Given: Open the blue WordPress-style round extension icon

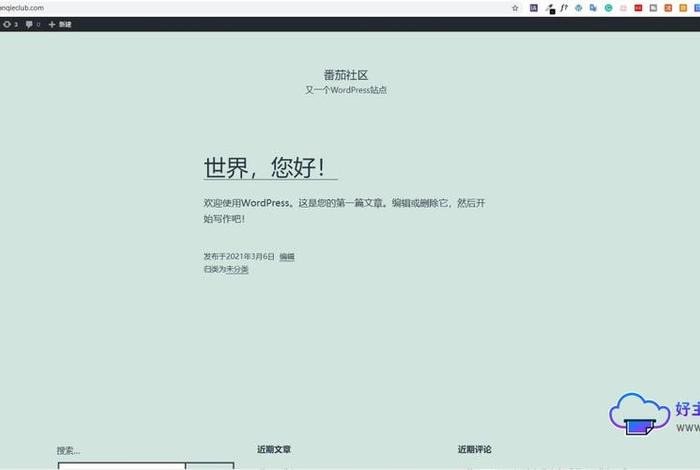Looking at the screenshot, I should [x=579, y=8].
